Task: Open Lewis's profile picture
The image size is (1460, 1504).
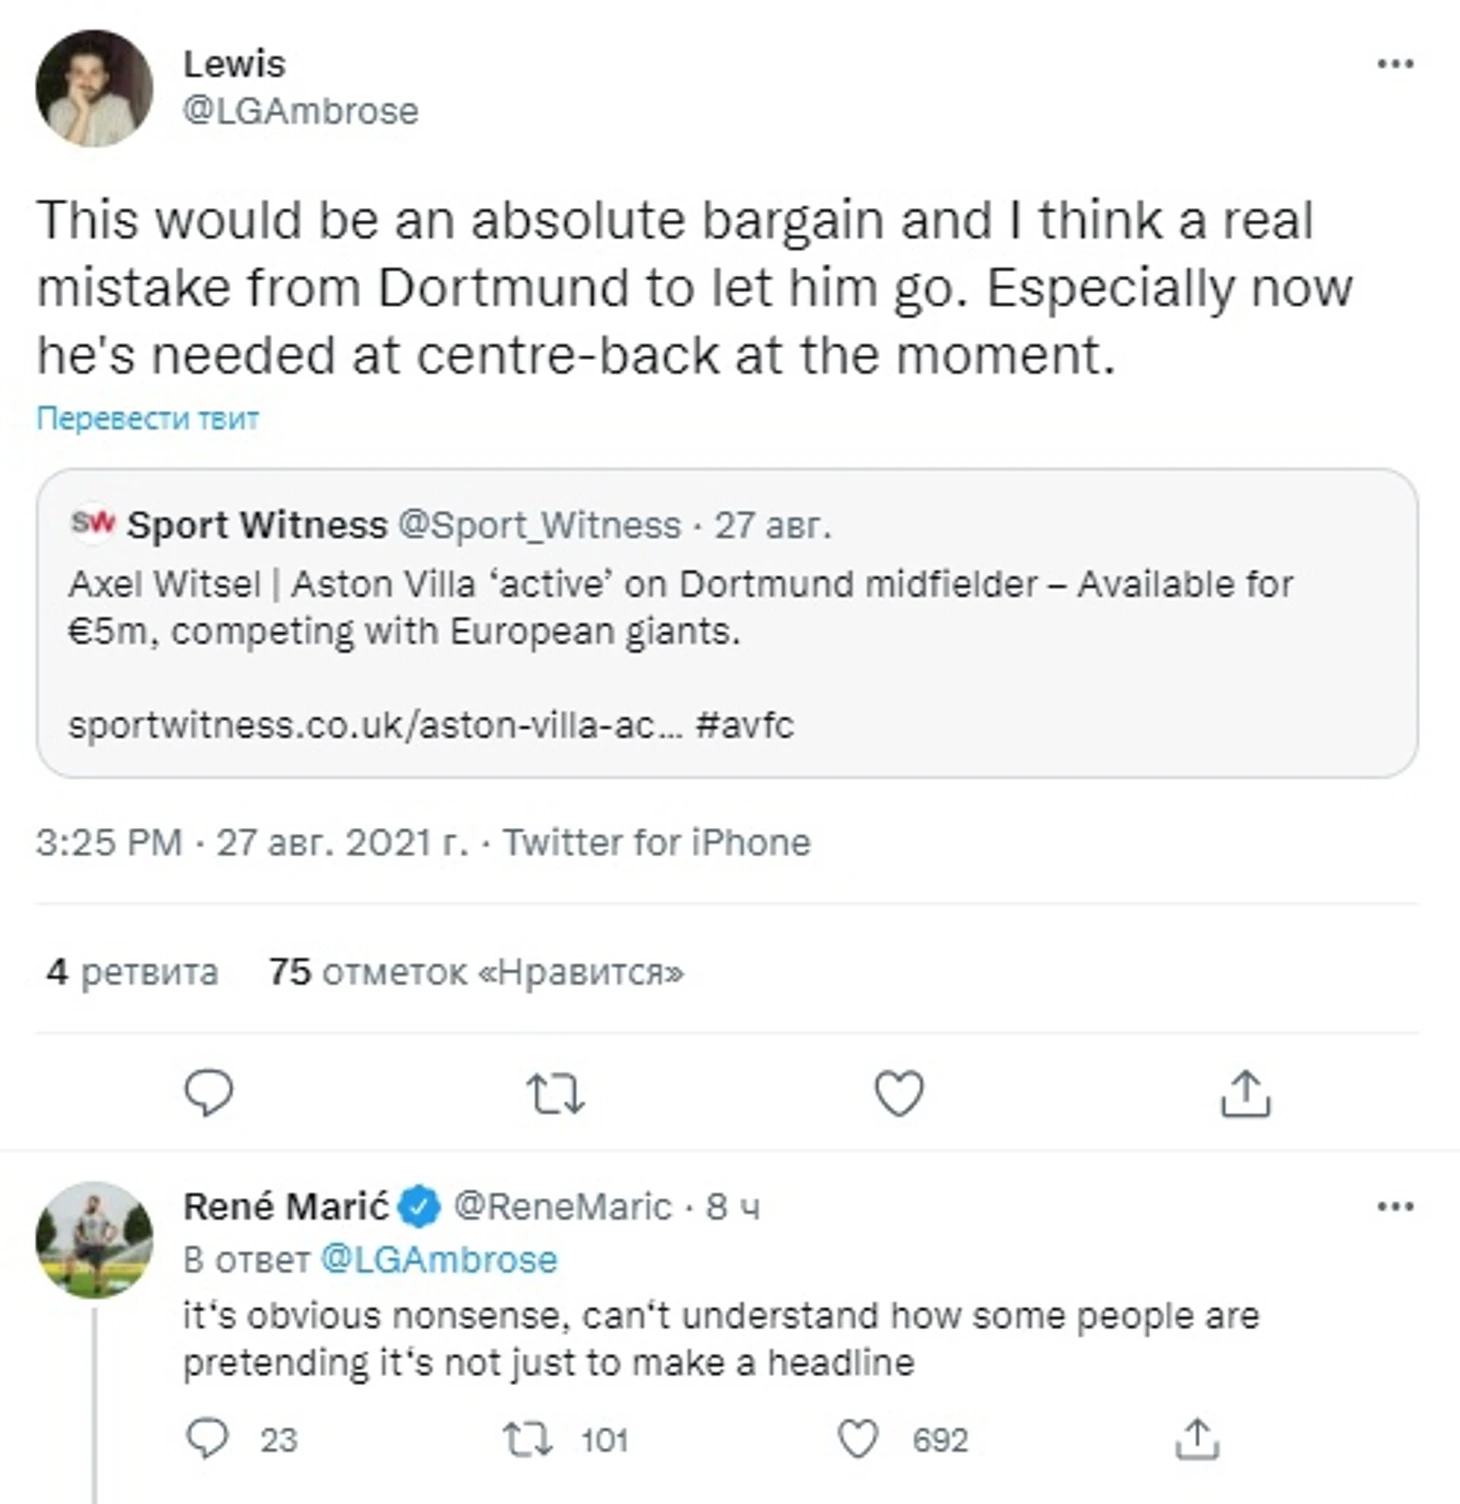Action: click(94, 88)
